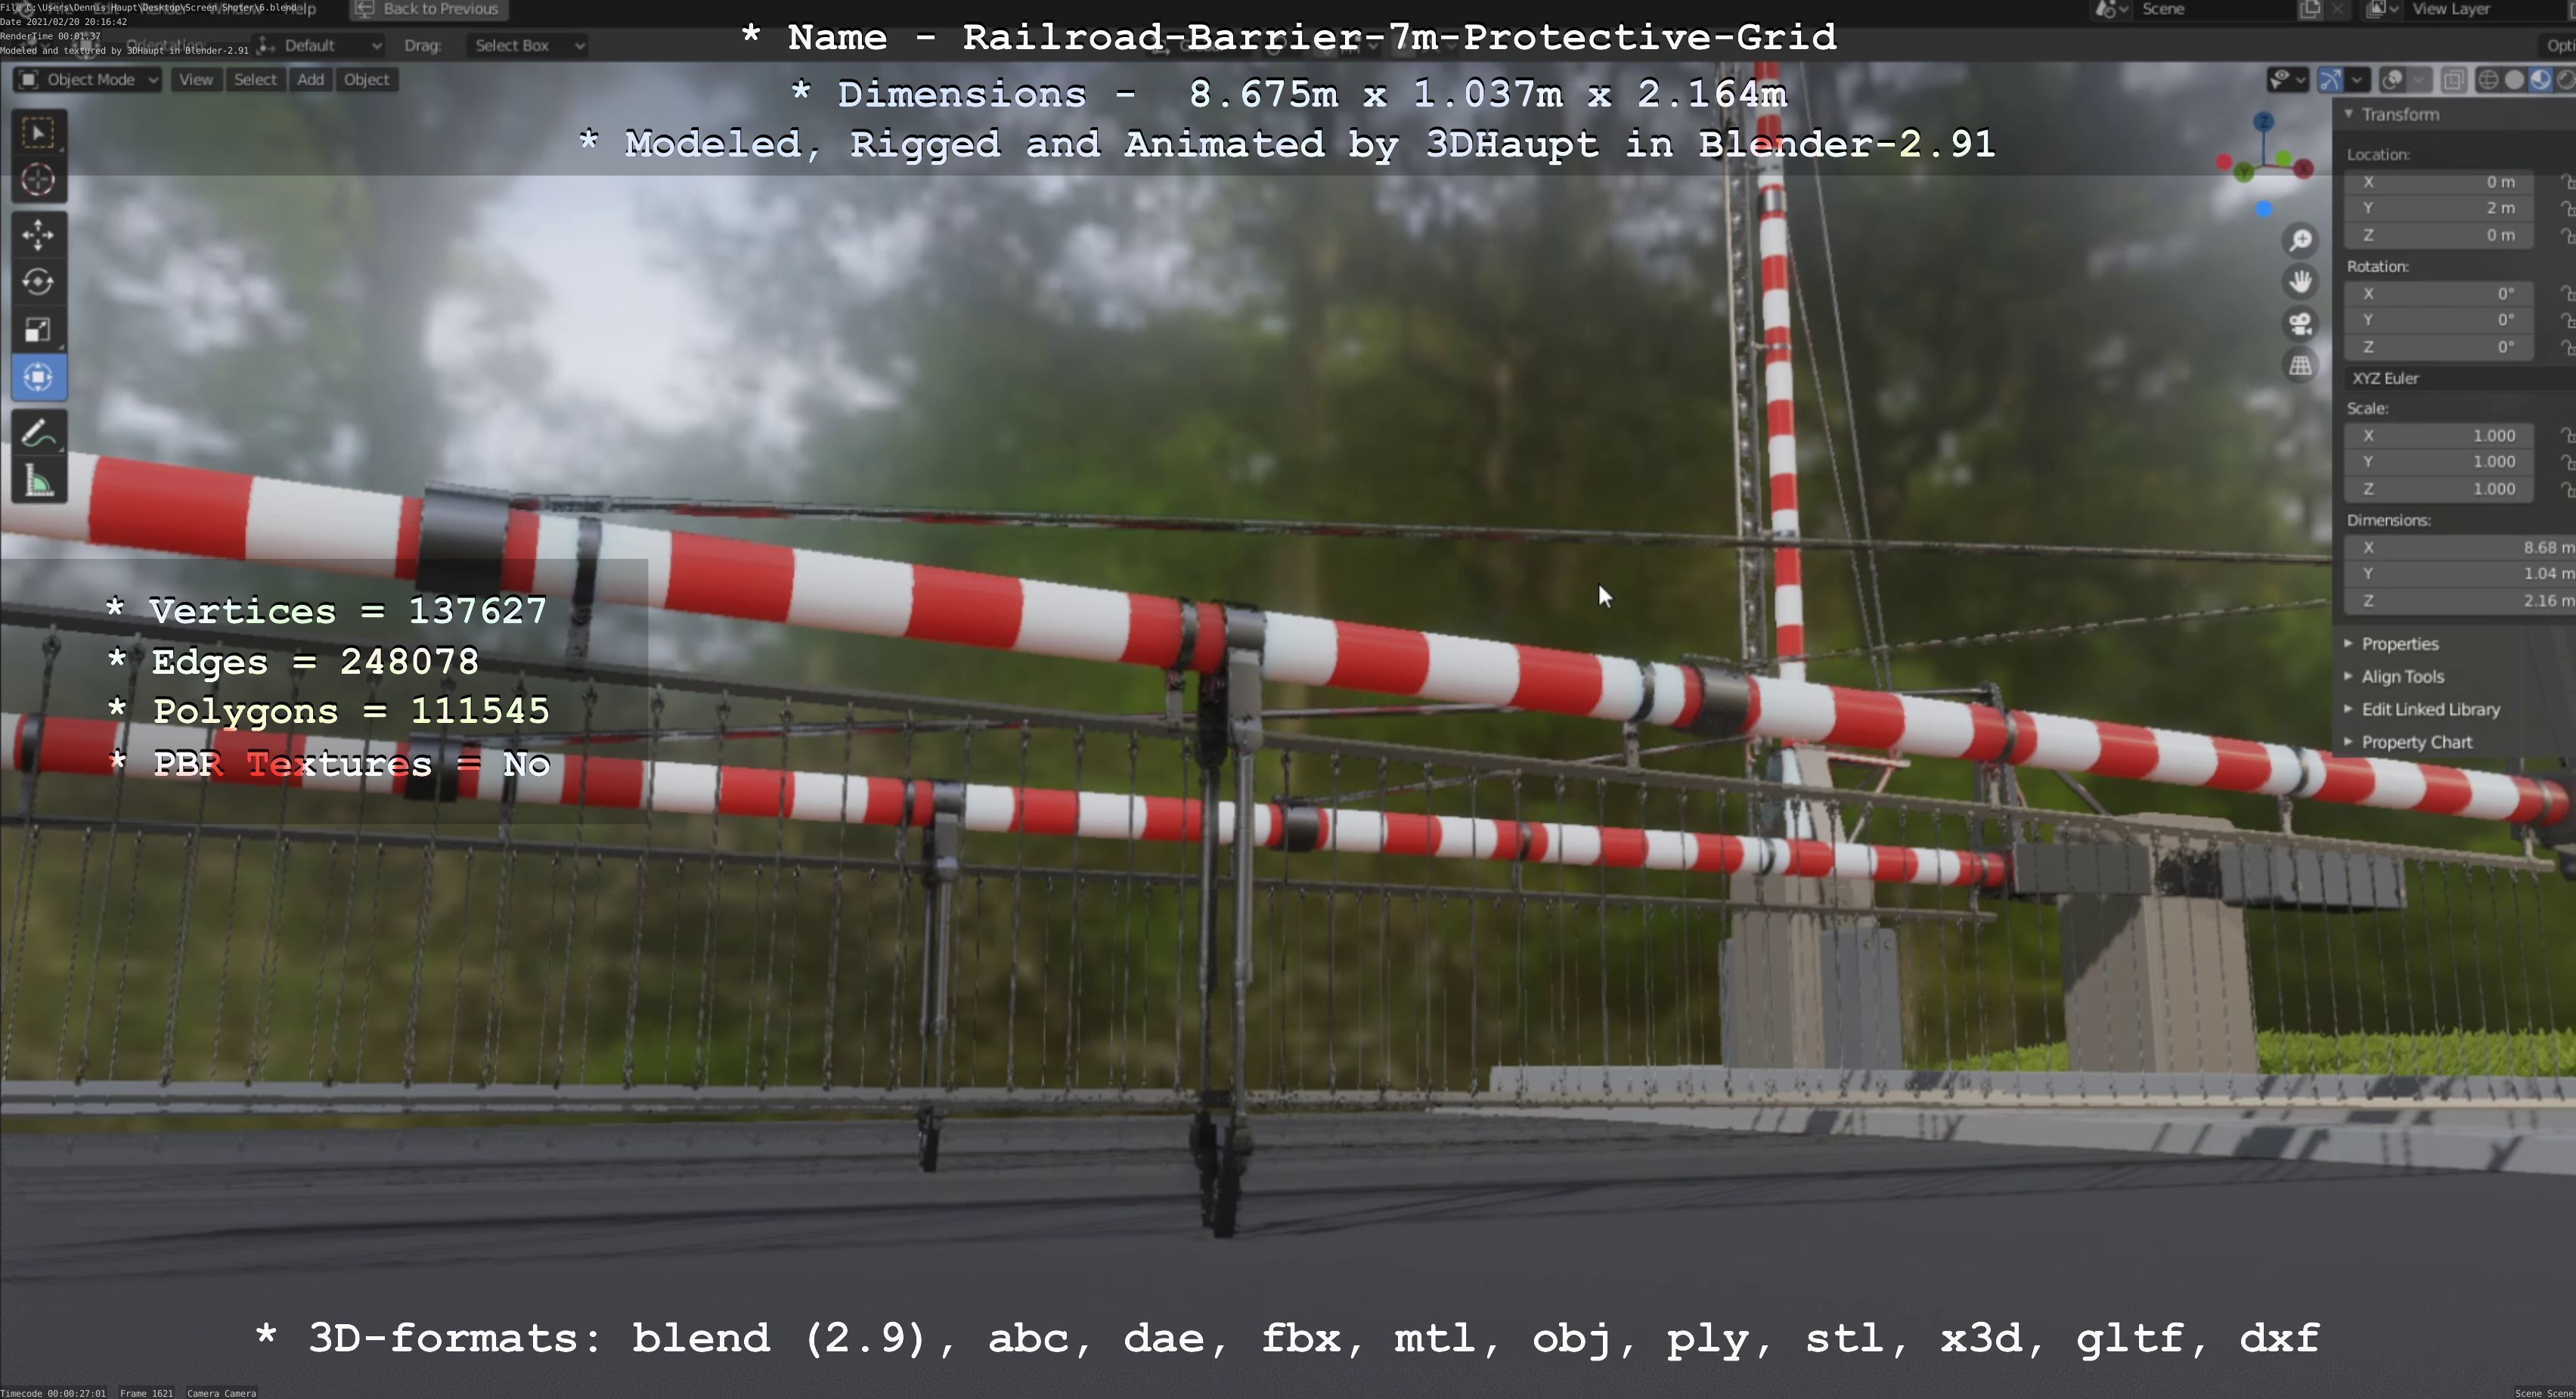Click the view layer browse icon
This screenshot has height=1399, width=2576.
tap(2383, 9)
